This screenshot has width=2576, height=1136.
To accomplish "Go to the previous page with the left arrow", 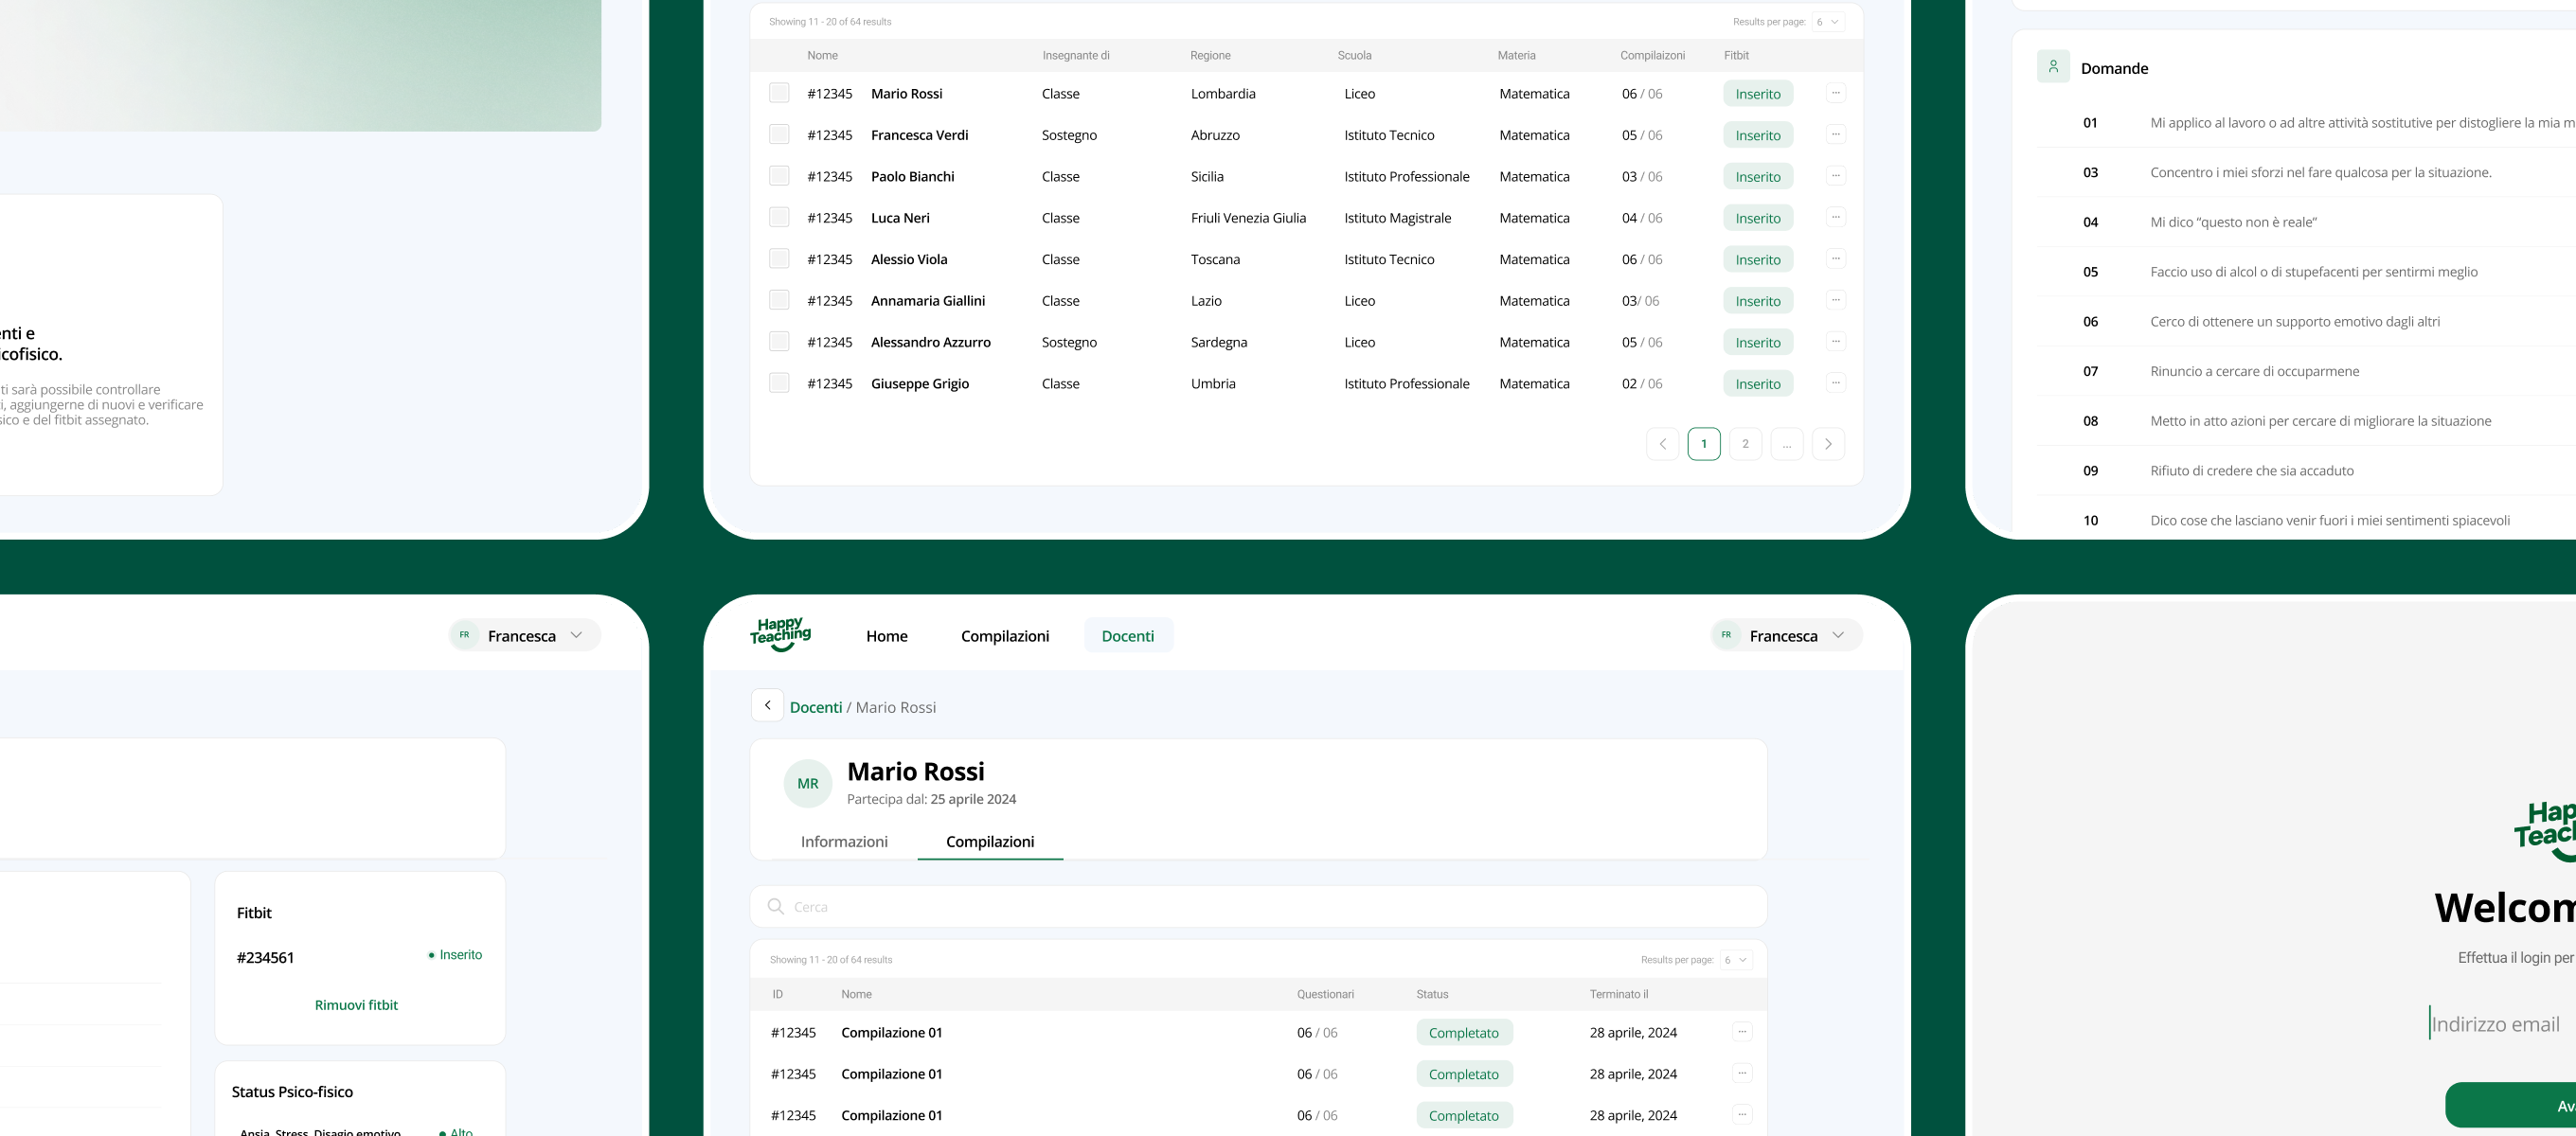I will pos(1662,444).
